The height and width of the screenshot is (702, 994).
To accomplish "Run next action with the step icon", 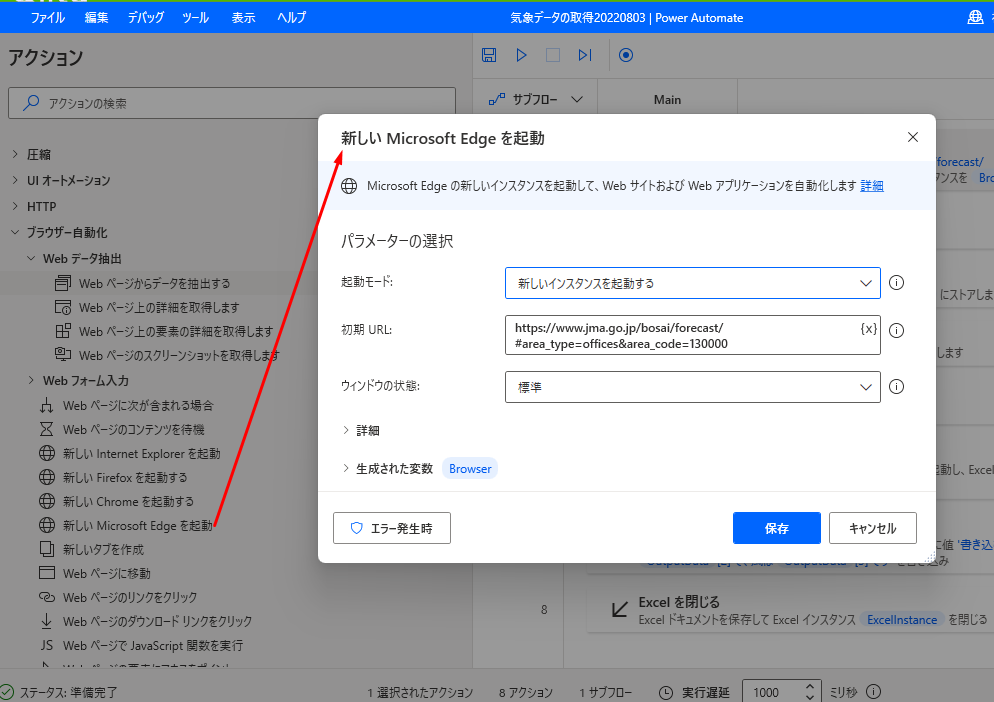I will coord(584,55).
